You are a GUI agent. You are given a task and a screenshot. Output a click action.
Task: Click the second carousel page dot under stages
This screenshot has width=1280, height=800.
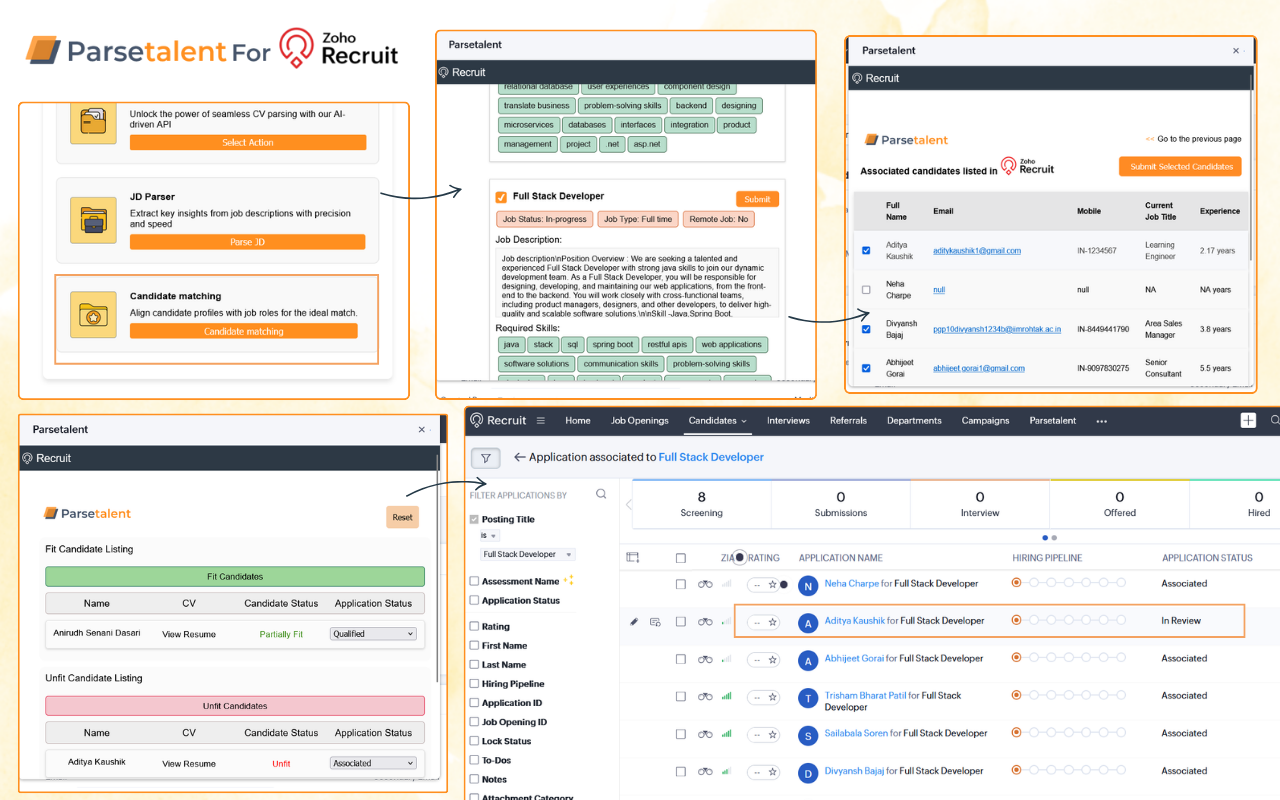1054,538
